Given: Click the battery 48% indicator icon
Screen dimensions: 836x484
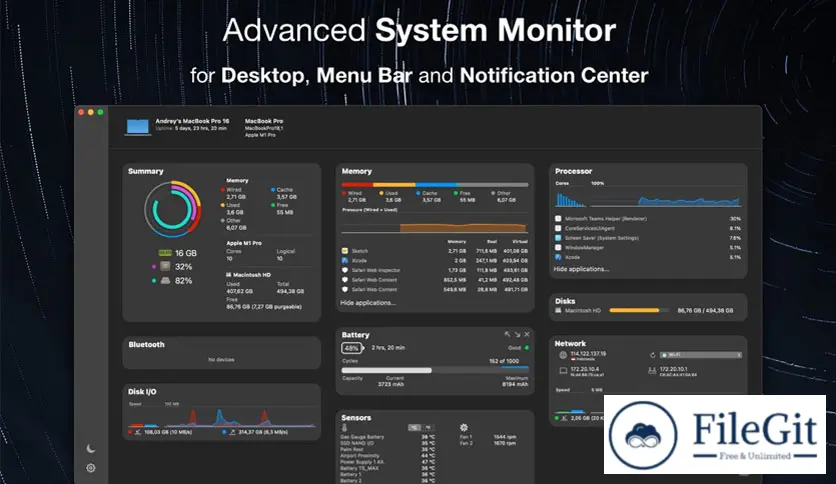Looking at the screenshot, I should [352, 348].
